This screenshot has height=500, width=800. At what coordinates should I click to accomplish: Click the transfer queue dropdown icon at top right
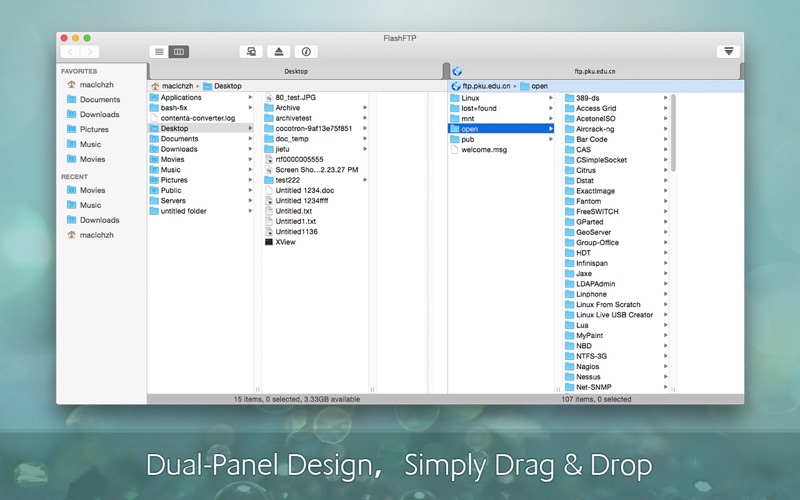pos(729,52)
